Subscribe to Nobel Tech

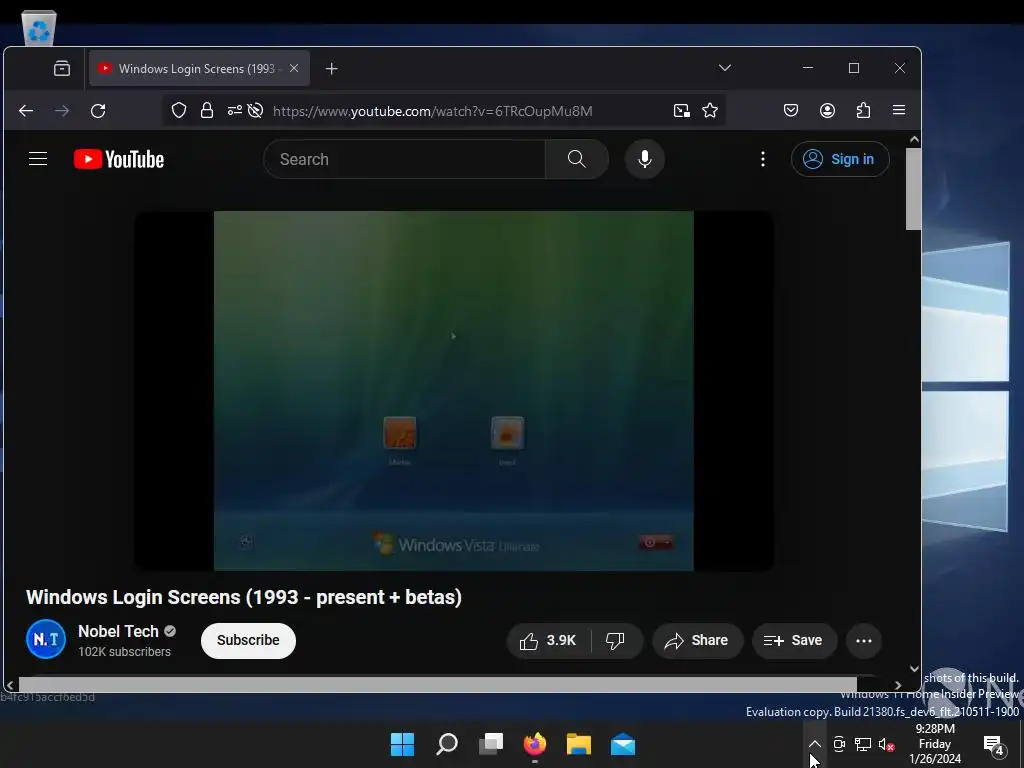[x=248, y=641]
